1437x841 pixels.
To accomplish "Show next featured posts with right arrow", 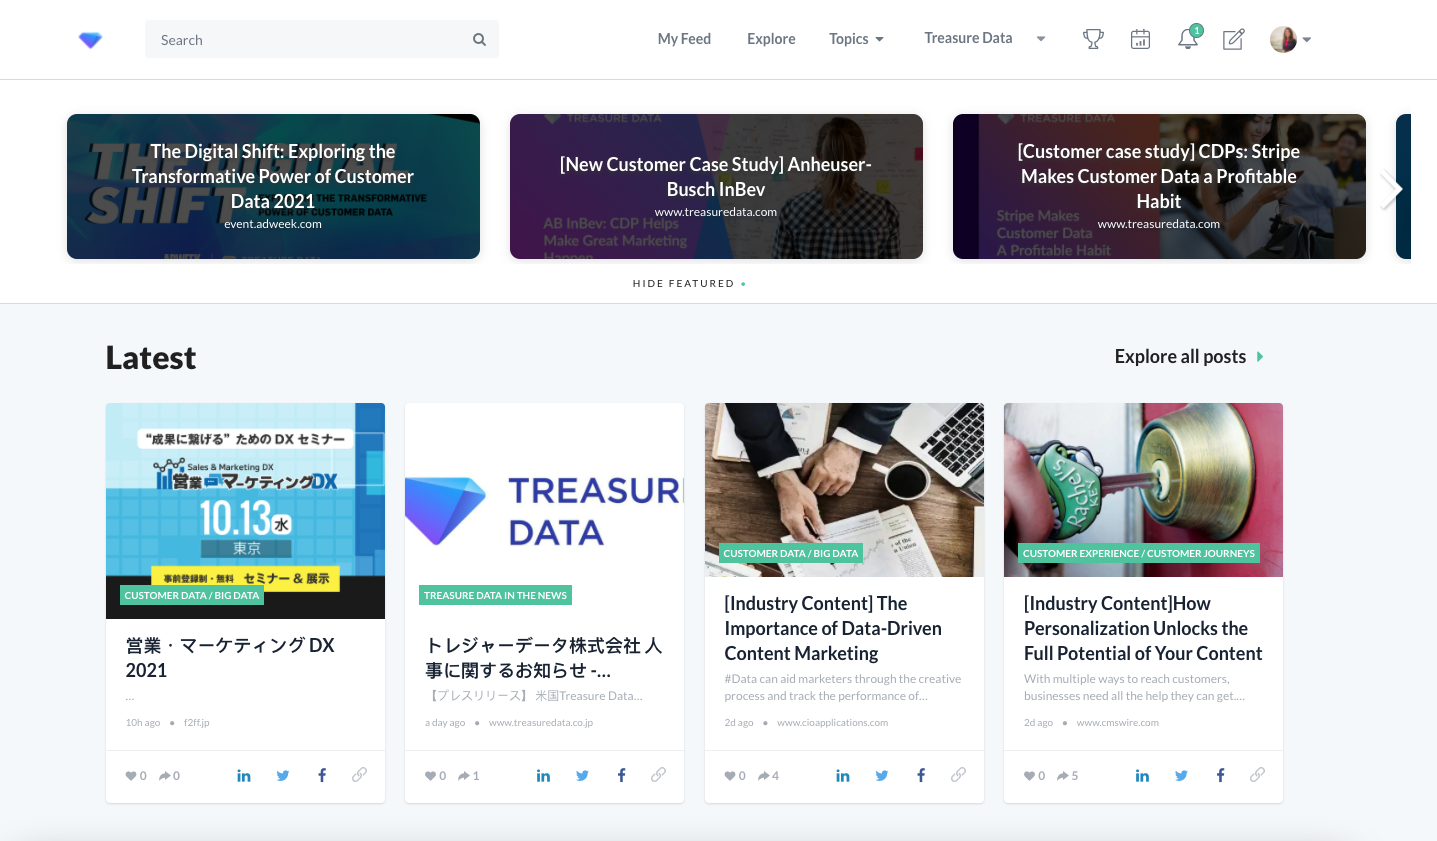I will pyautogui.click(x=1390, y=189).
